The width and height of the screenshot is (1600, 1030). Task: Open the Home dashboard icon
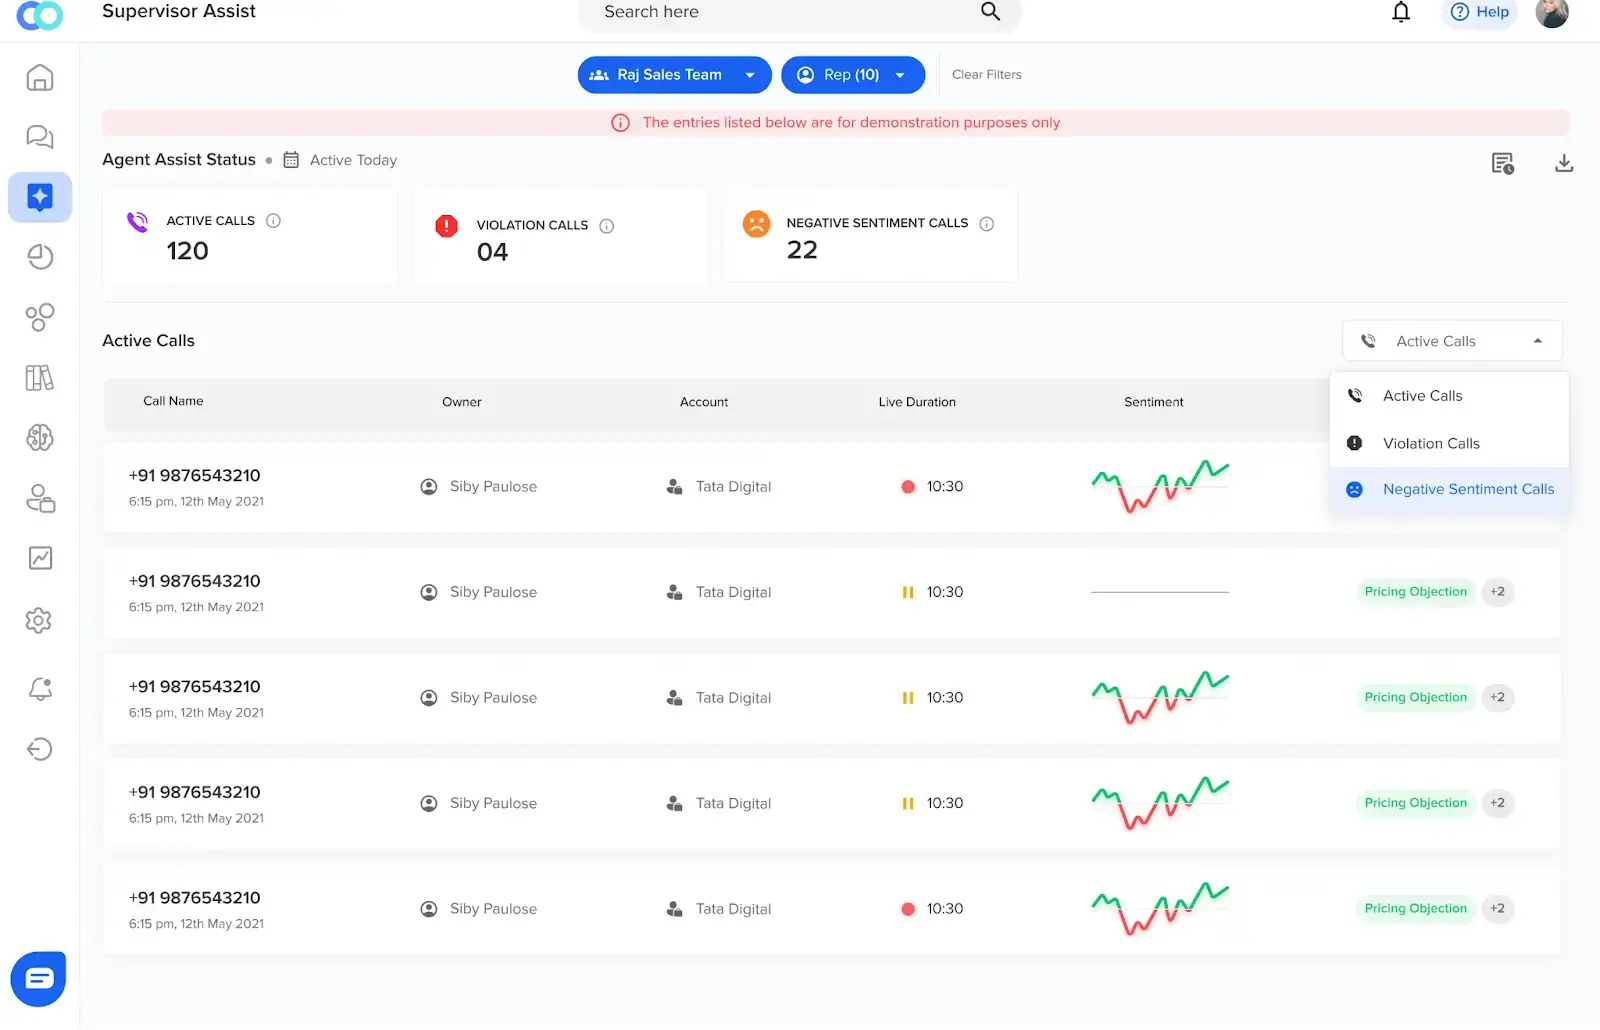pyautogui.click(x=40, y=77)
